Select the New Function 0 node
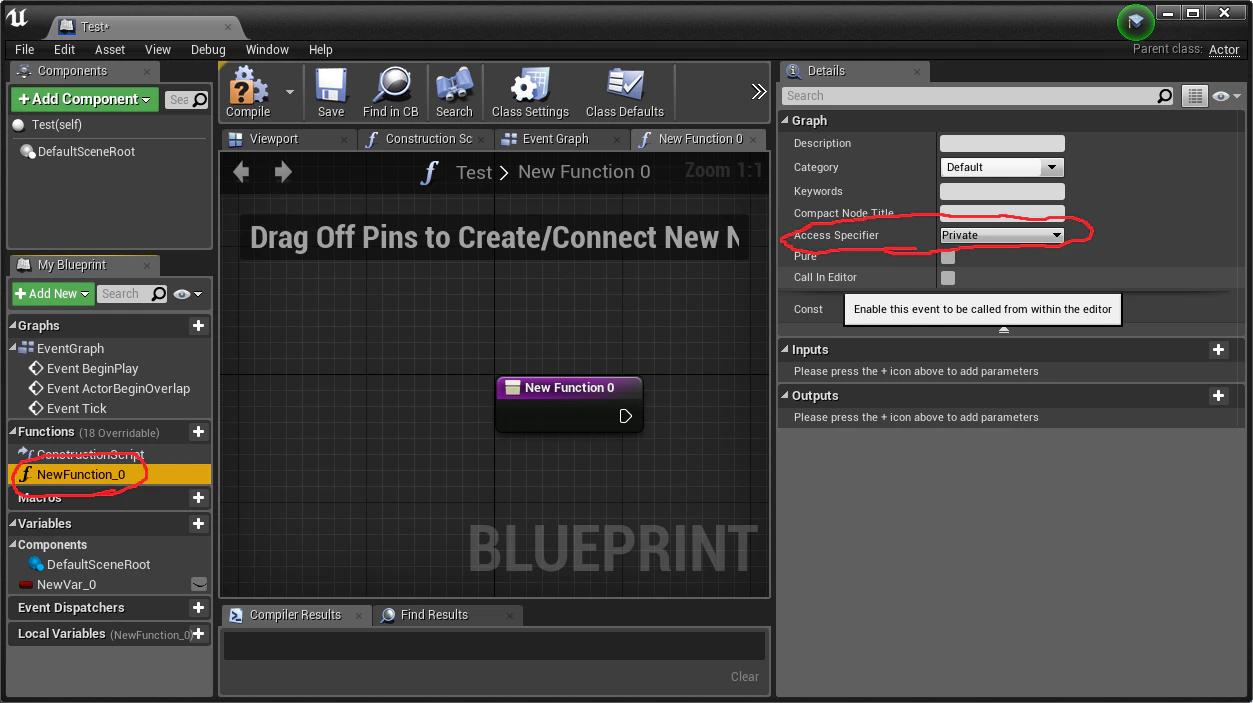The width and height of the screenshot is (1253, 703). point(569,404)
